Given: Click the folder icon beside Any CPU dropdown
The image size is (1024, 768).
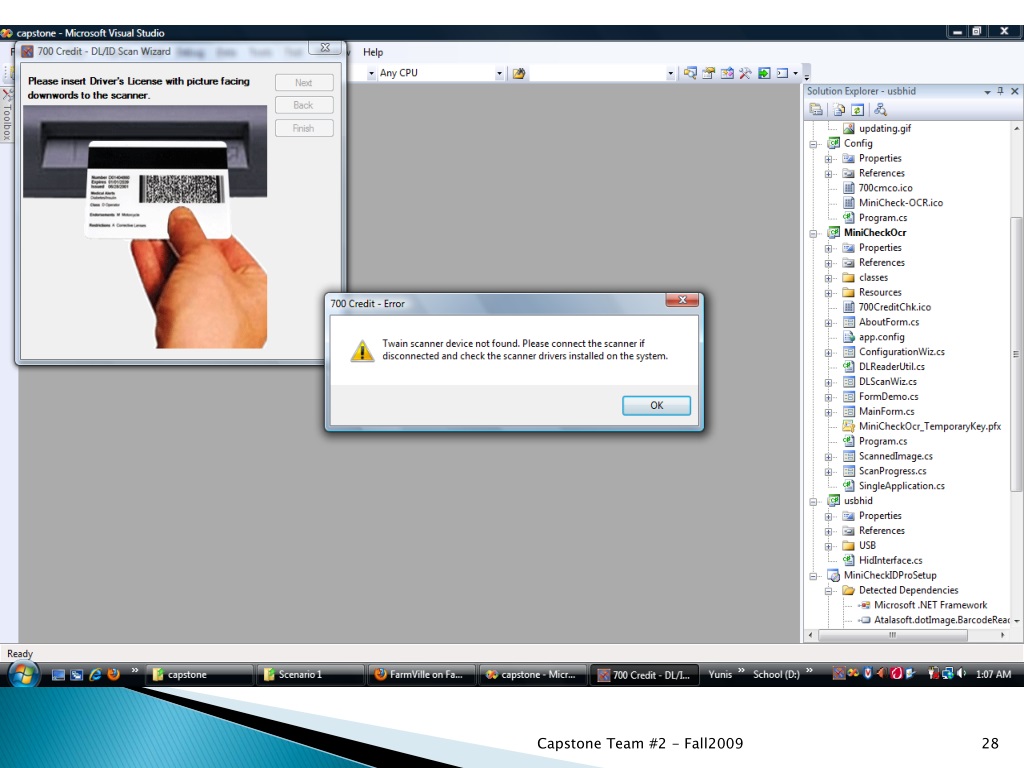Looking at the screenshot, I should pos(519,73).
